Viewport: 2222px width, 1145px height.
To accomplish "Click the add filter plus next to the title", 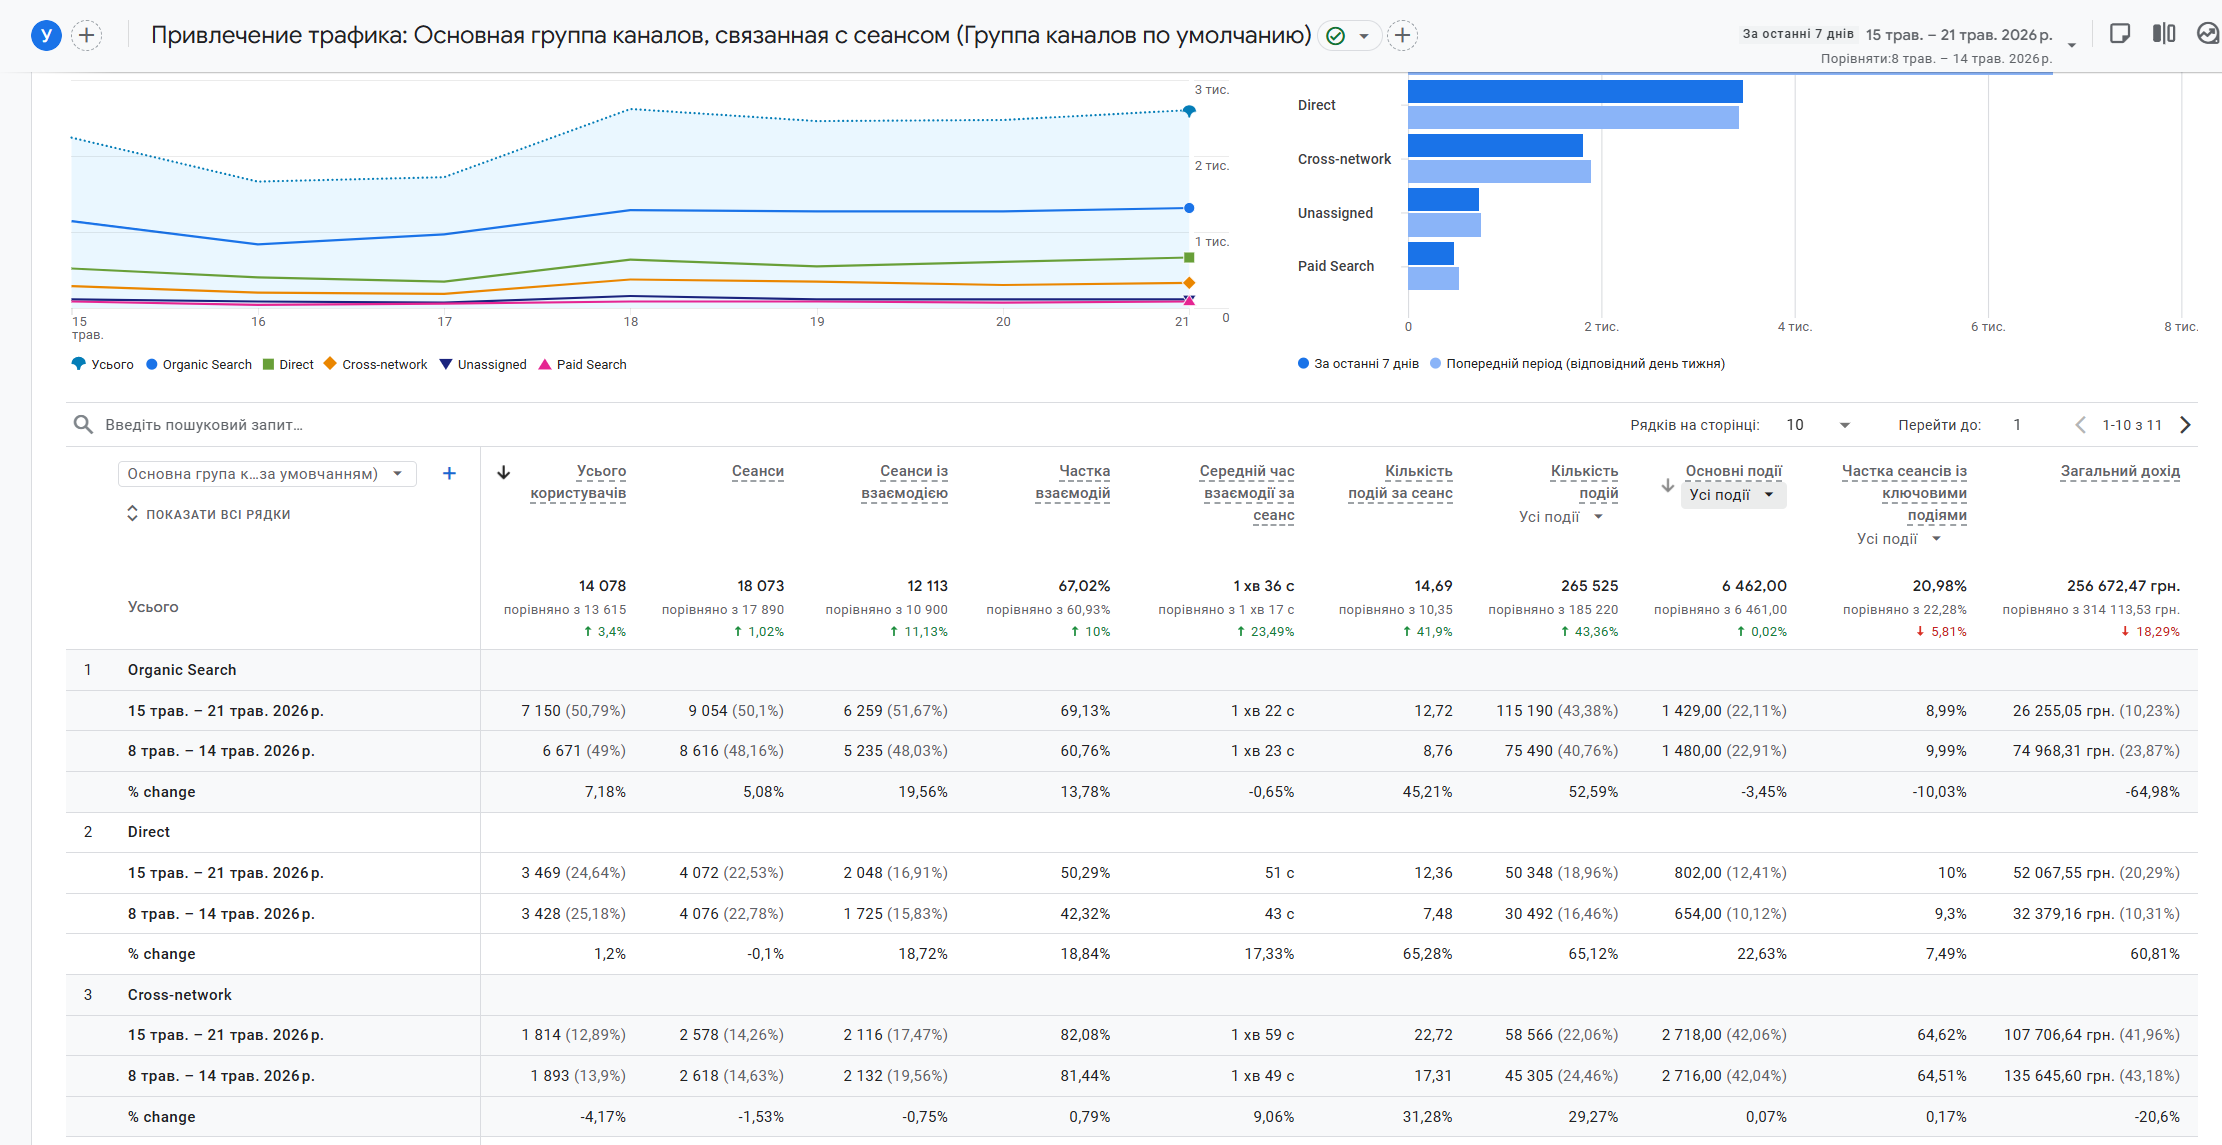I will click(x=1403, y=36).
